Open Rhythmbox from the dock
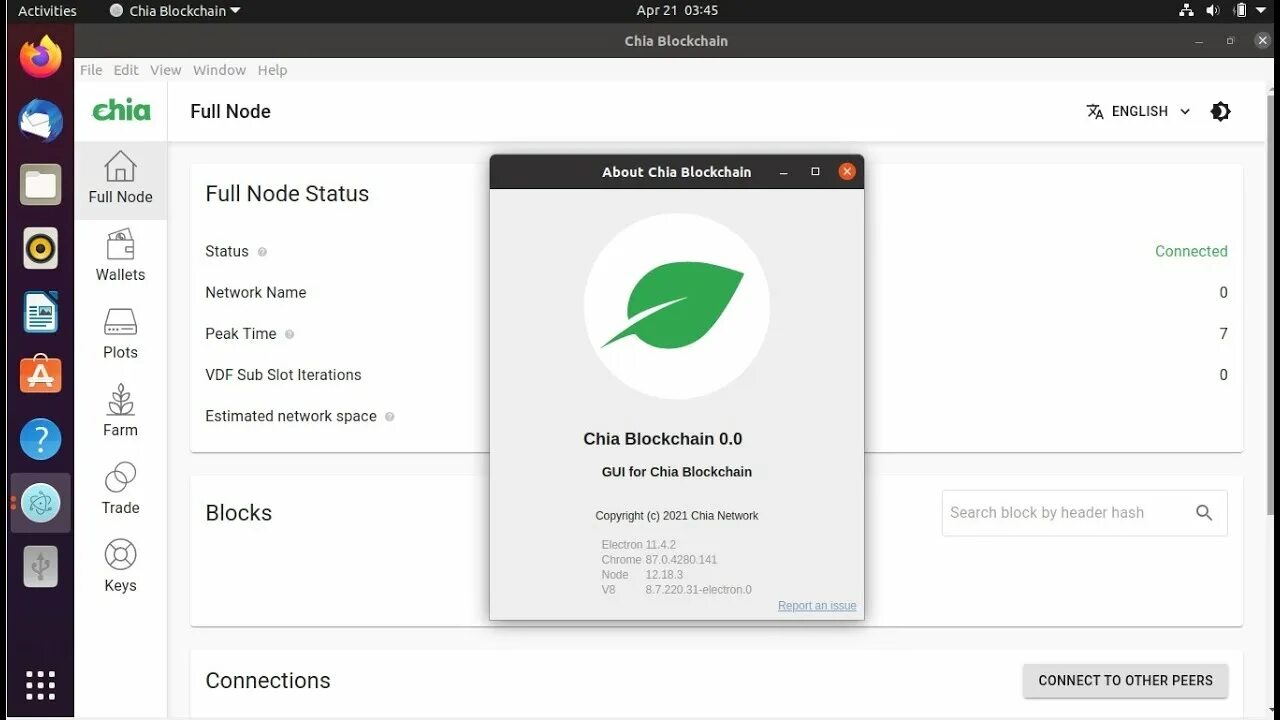The width and height of the screenshot is (1280, 720). (x=41, y=248)
